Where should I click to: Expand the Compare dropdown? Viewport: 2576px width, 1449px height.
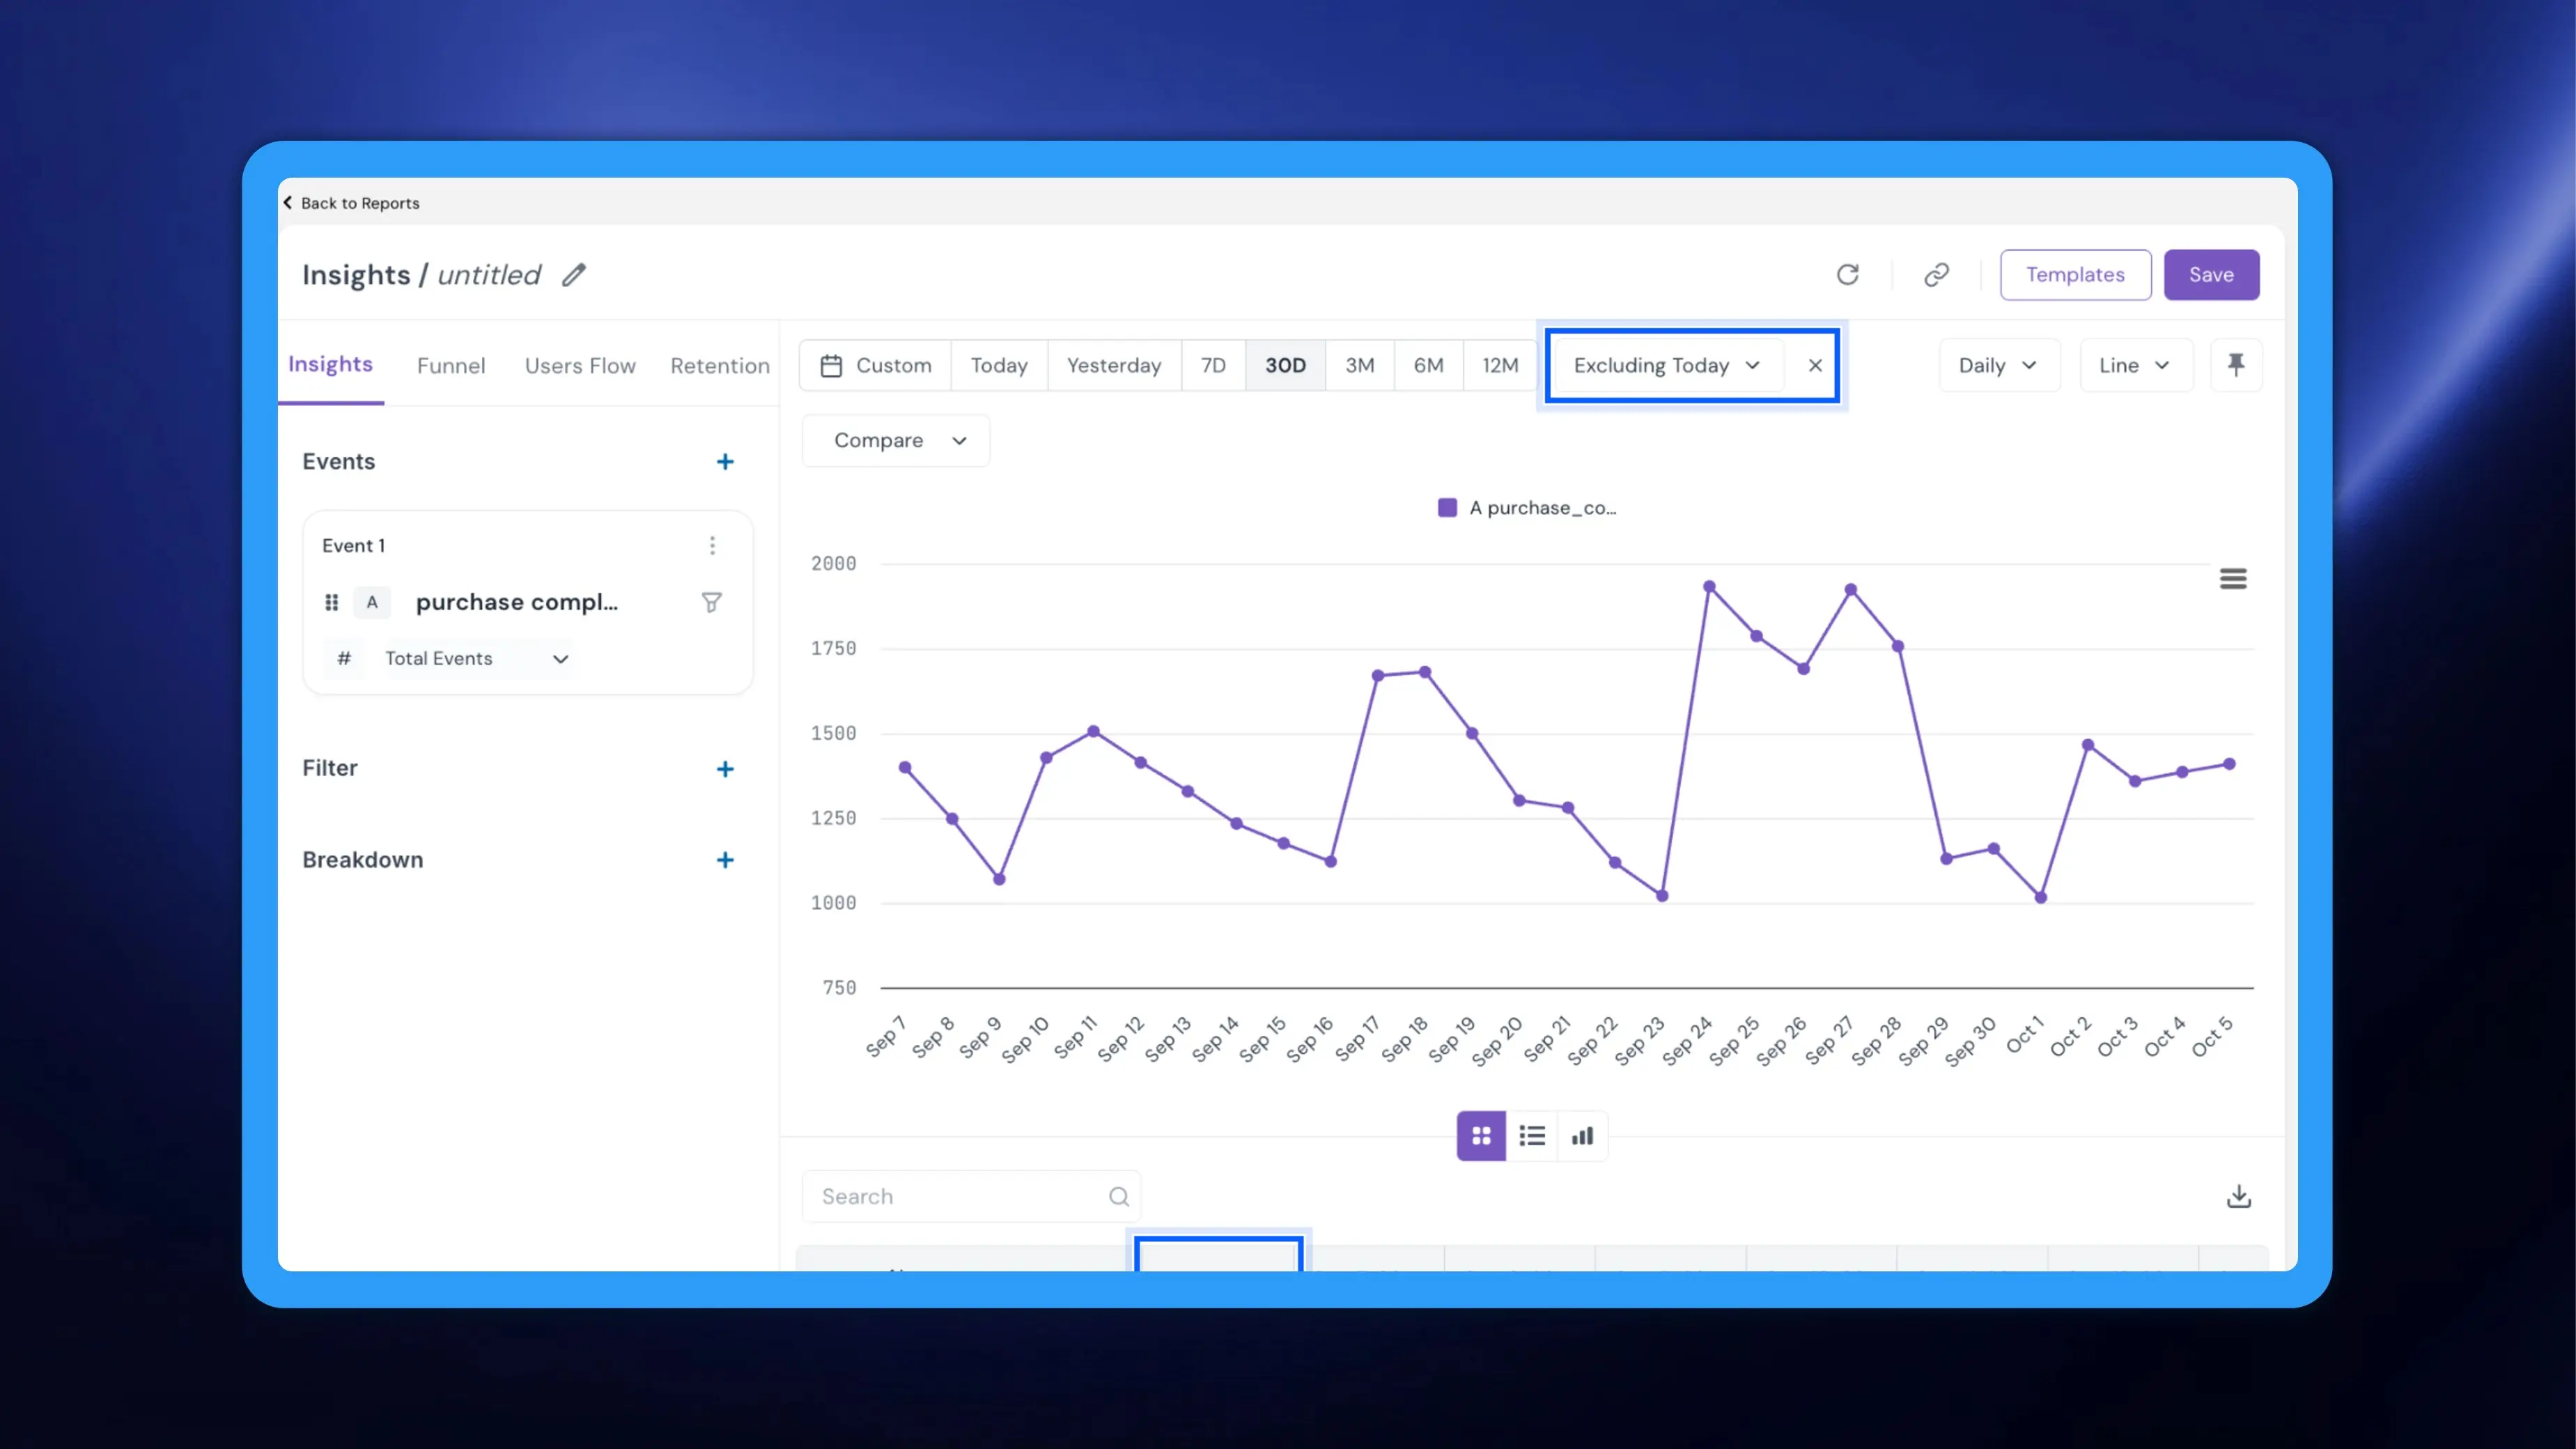pyautogui.click(x=896, y=441)
